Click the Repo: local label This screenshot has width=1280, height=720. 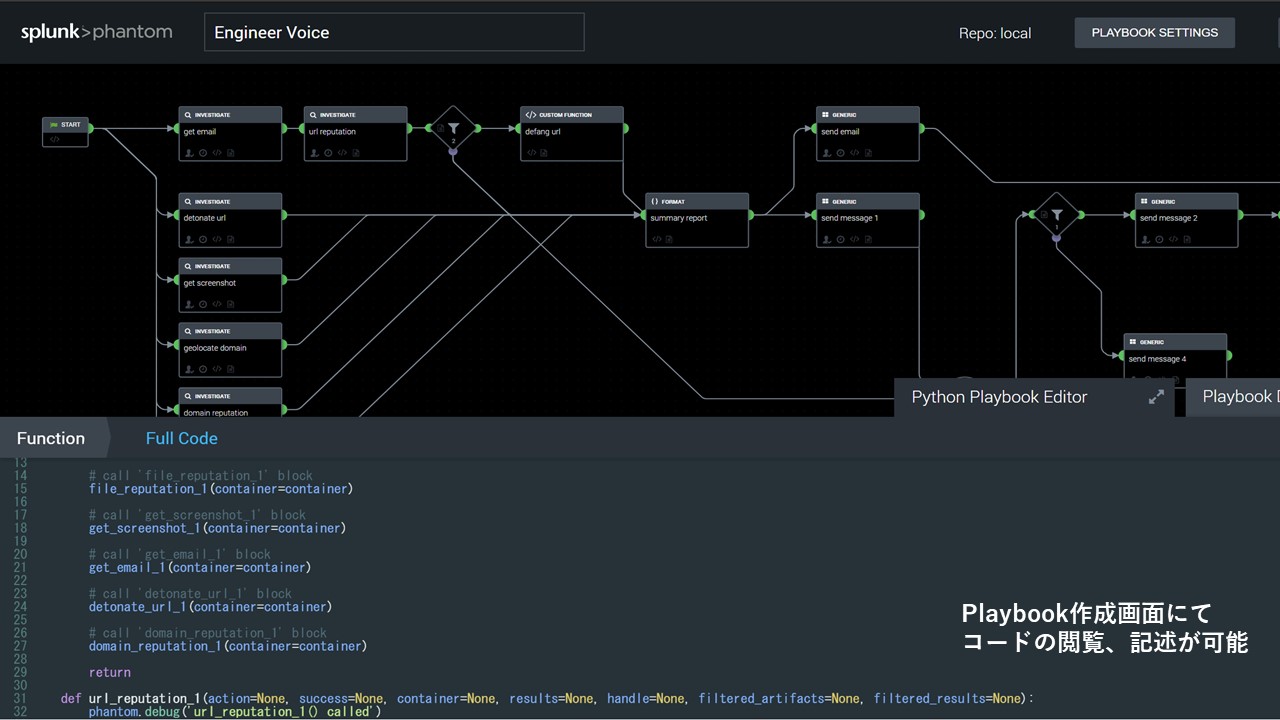995,33
